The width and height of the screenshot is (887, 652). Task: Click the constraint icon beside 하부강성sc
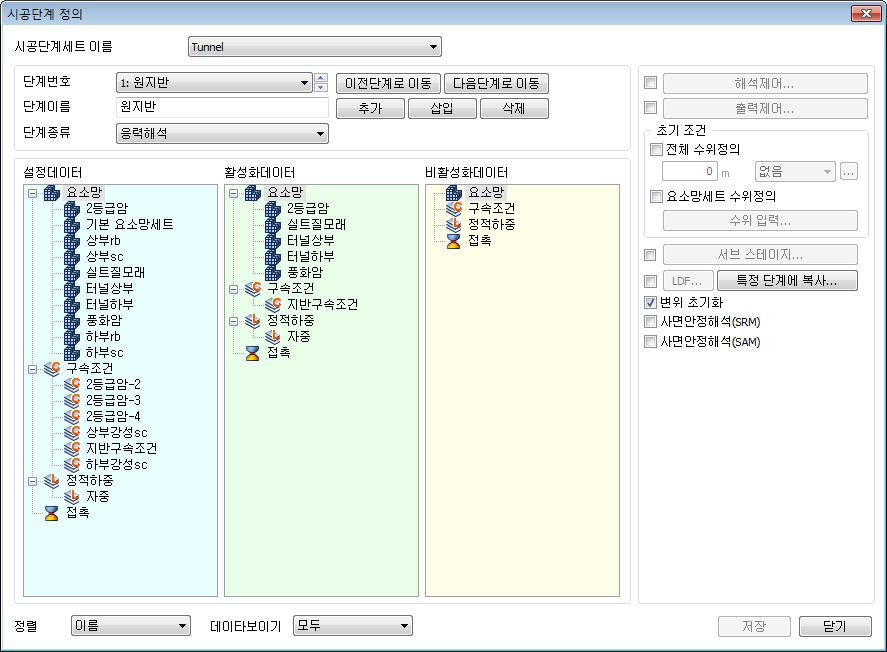click(x=72, y=464)
